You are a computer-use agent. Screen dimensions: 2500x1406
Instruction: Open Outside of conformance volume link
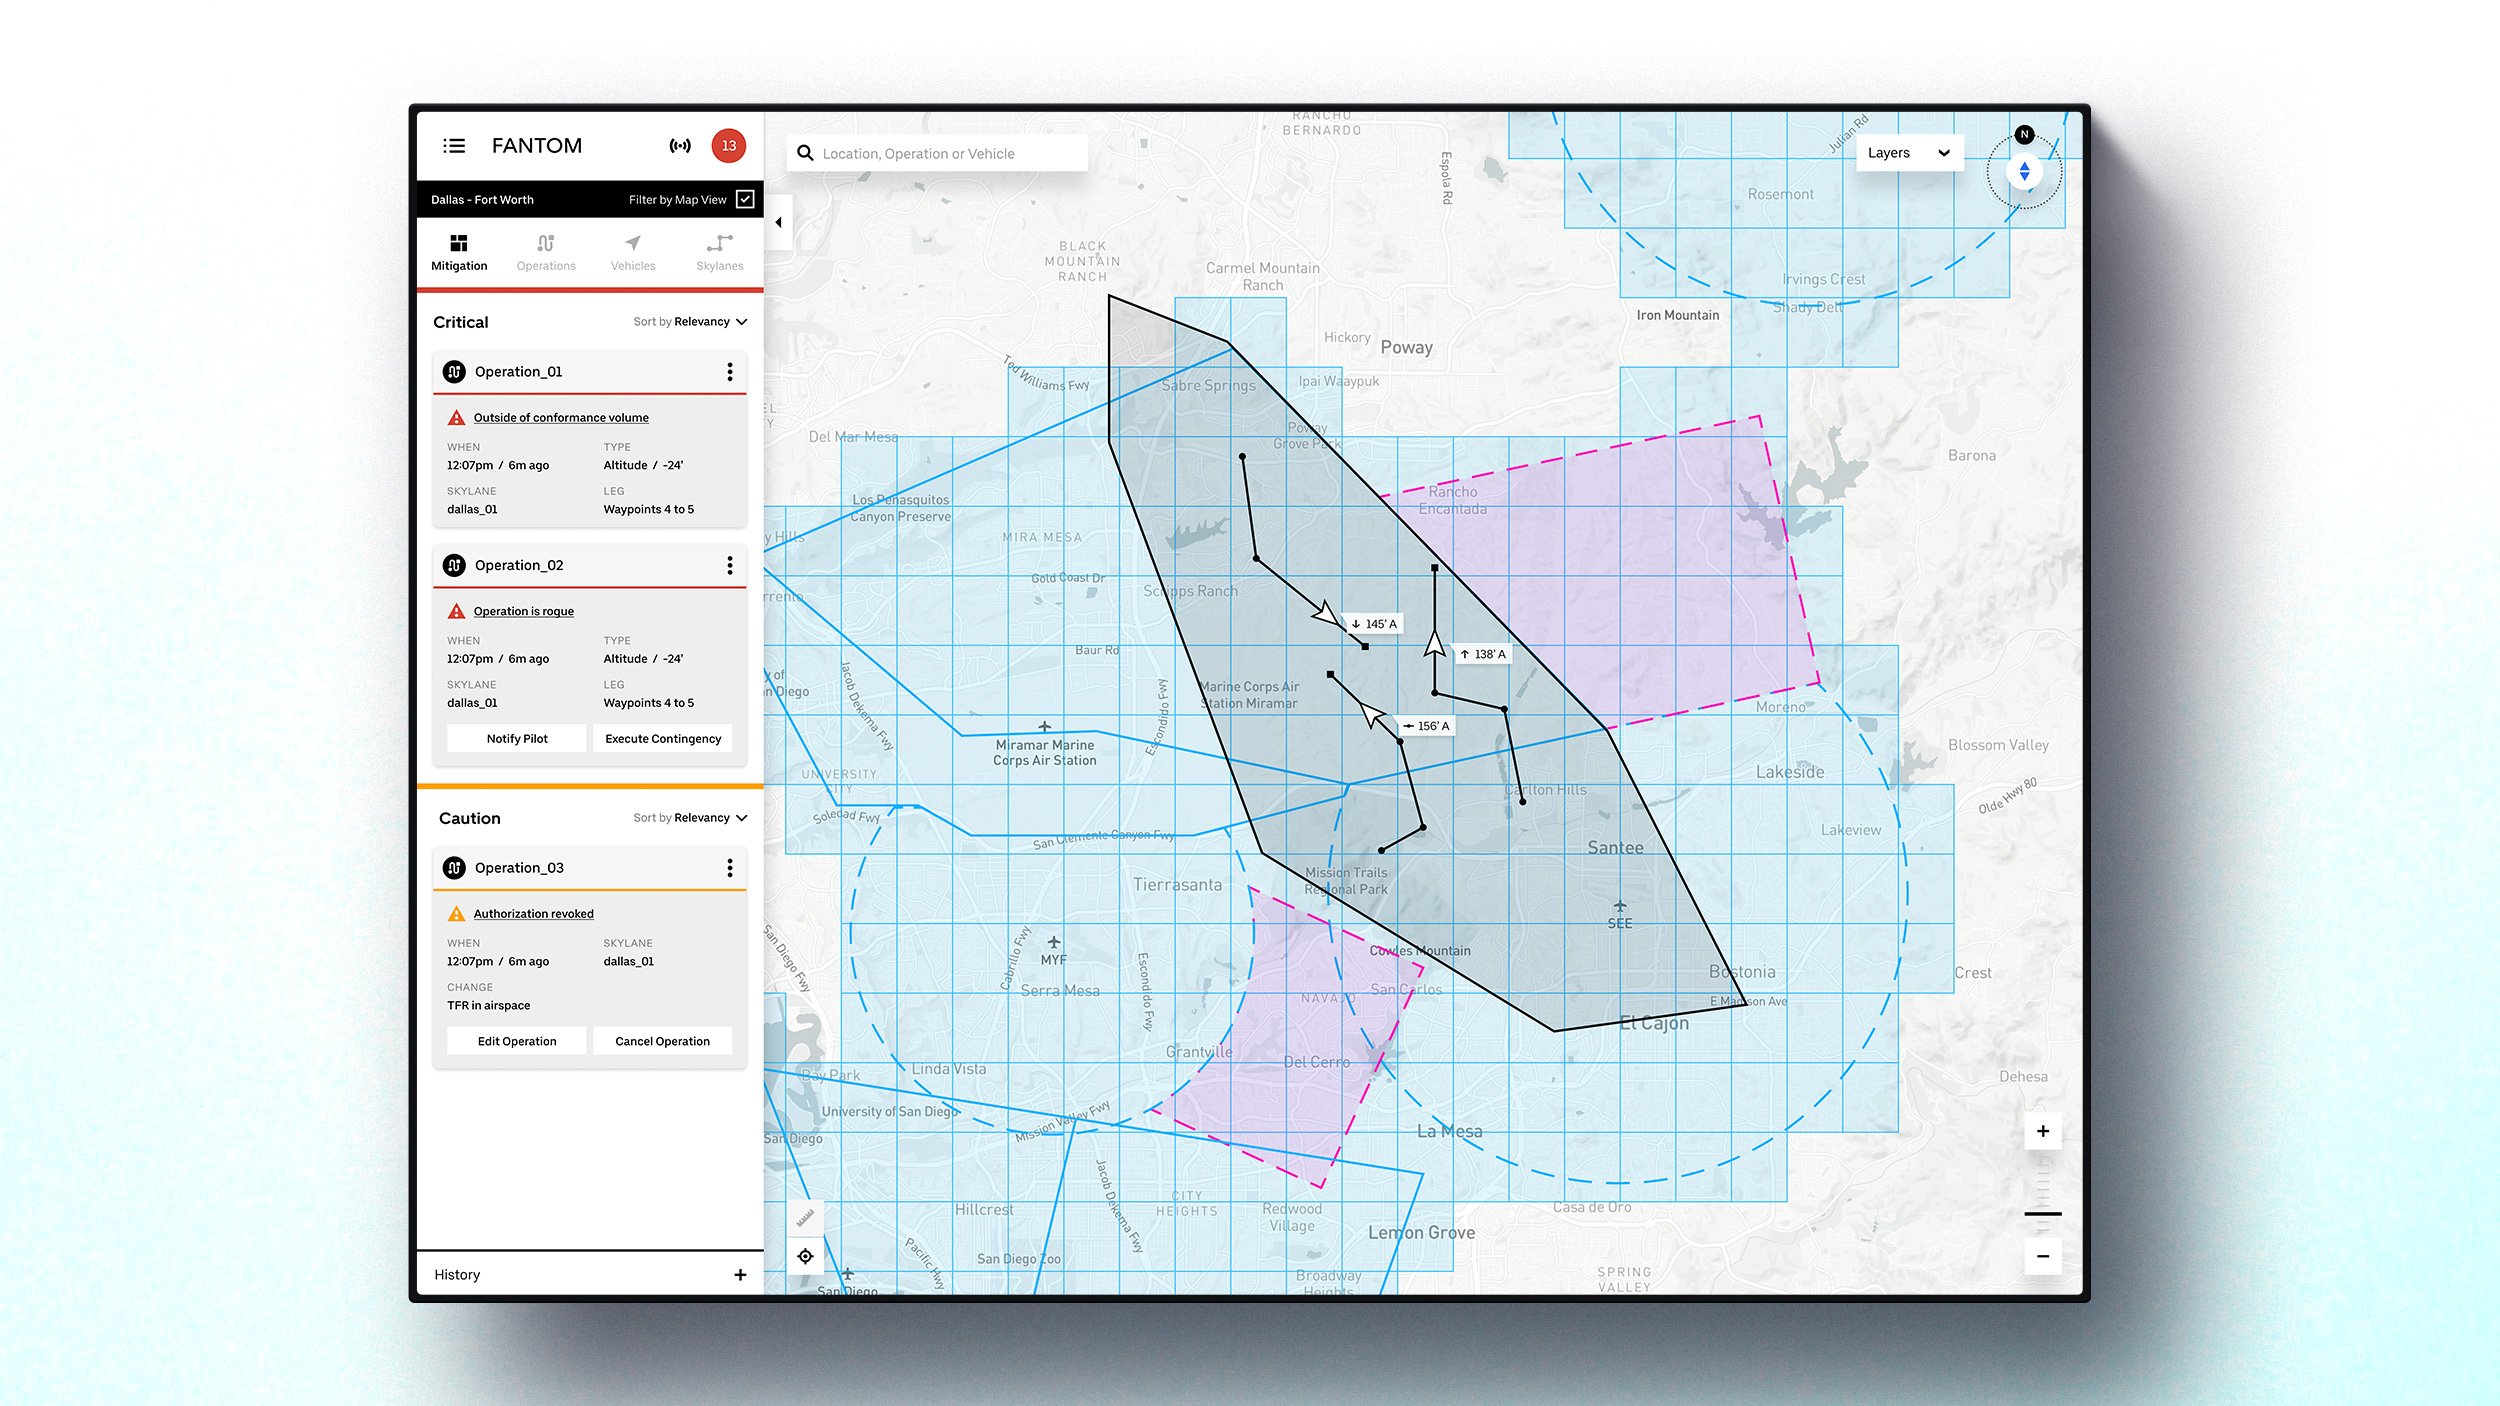561,418
